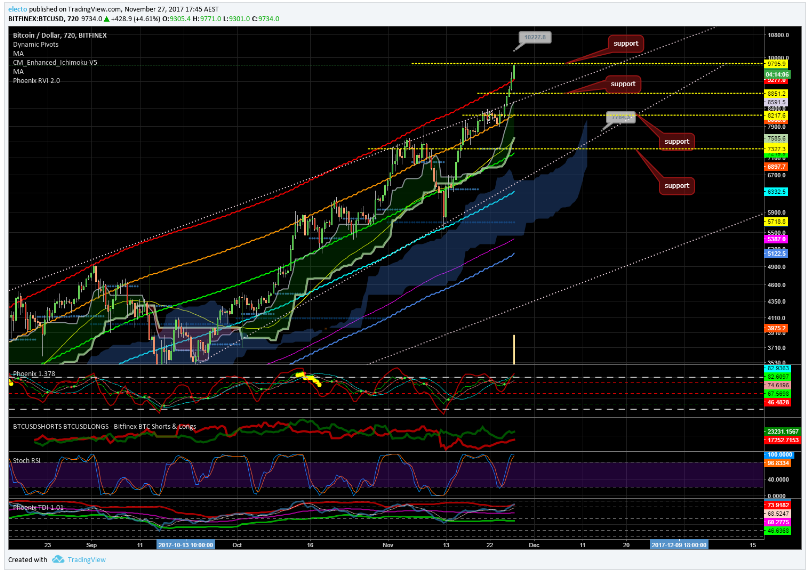The width and height of the screenshot is (807, 573).
Task: Select the green 23231 longs value label
Action: click(782, 431)
